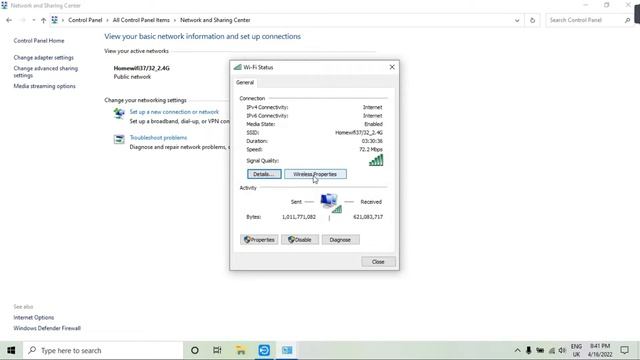Click the Control Panel breadcrumb

pyautogui.click(x=85, y=20)
